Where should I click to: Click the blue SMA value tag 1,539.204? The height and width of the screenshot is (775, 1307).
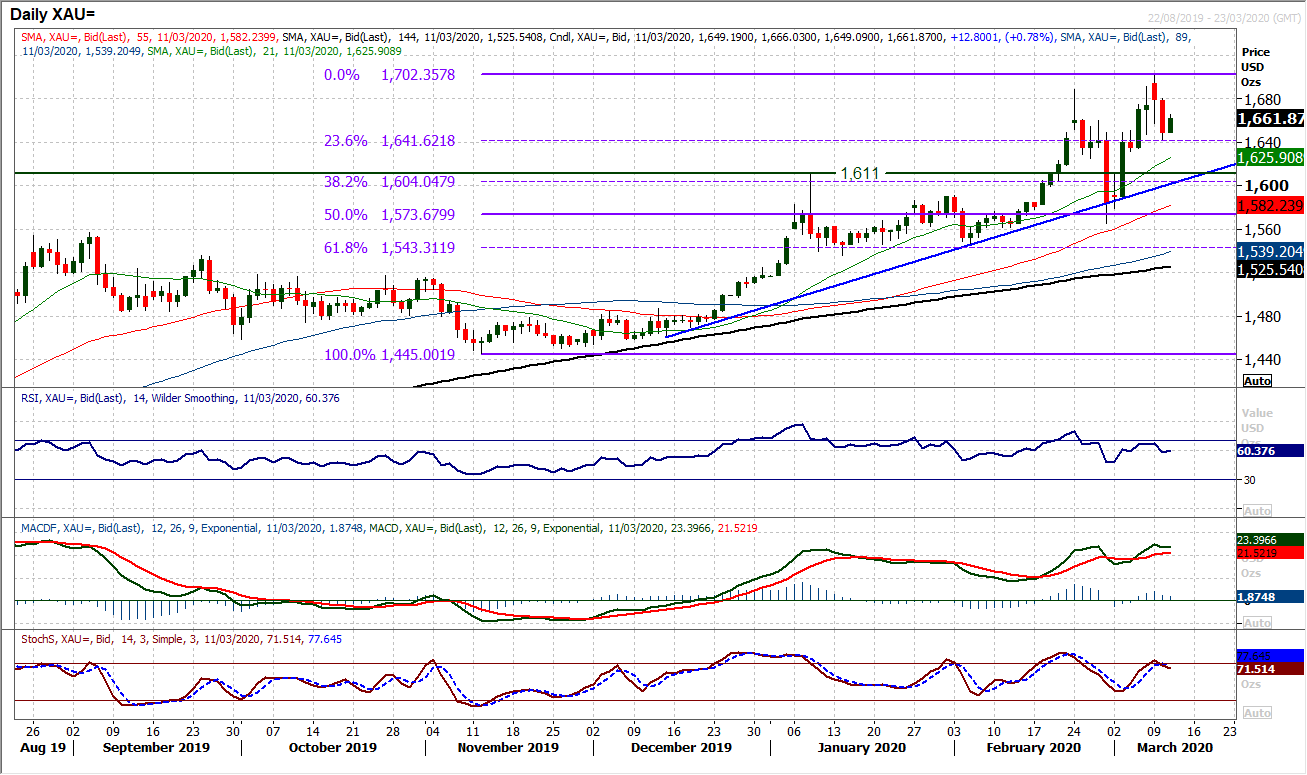coord(1271,252)
